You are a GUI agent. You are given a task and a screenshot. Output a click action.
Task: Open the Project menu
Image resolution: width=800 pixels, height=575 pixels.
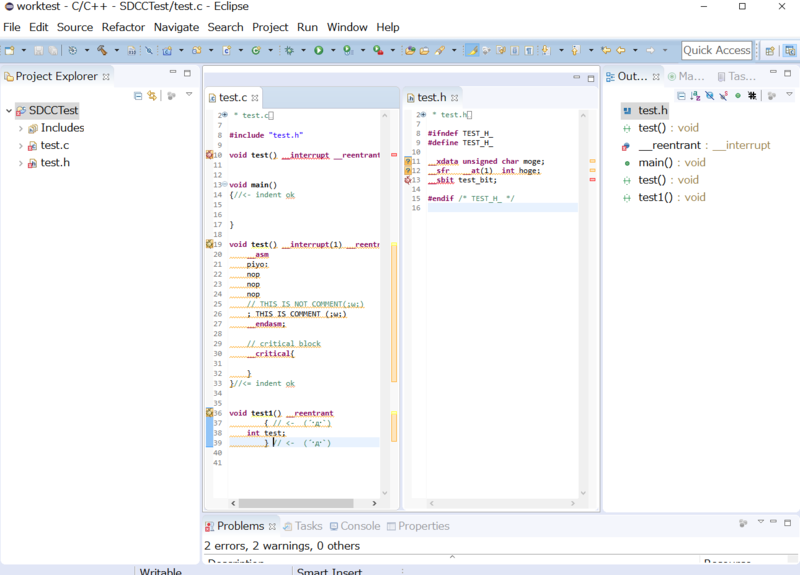[270, 27]
